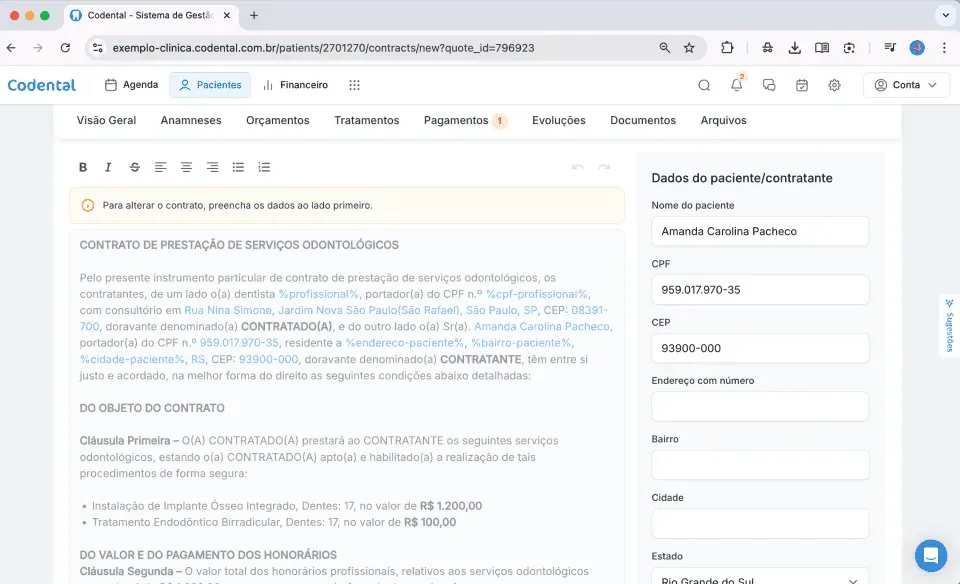Redo the last editor change
Screen dimensions: 960x584
coord(604,167)
